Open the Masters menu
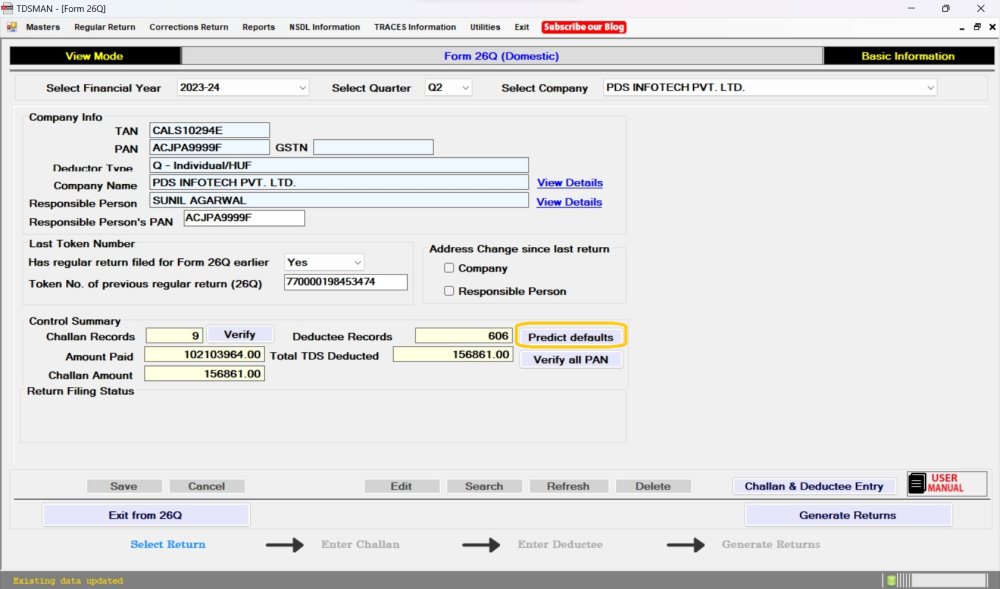 pyautogui.click(x=43, y=27)
